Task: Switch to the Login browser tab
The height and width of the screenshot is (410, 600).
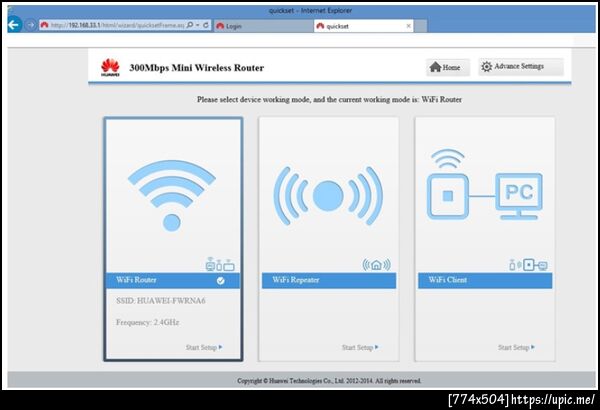Action: click(263, 26)
